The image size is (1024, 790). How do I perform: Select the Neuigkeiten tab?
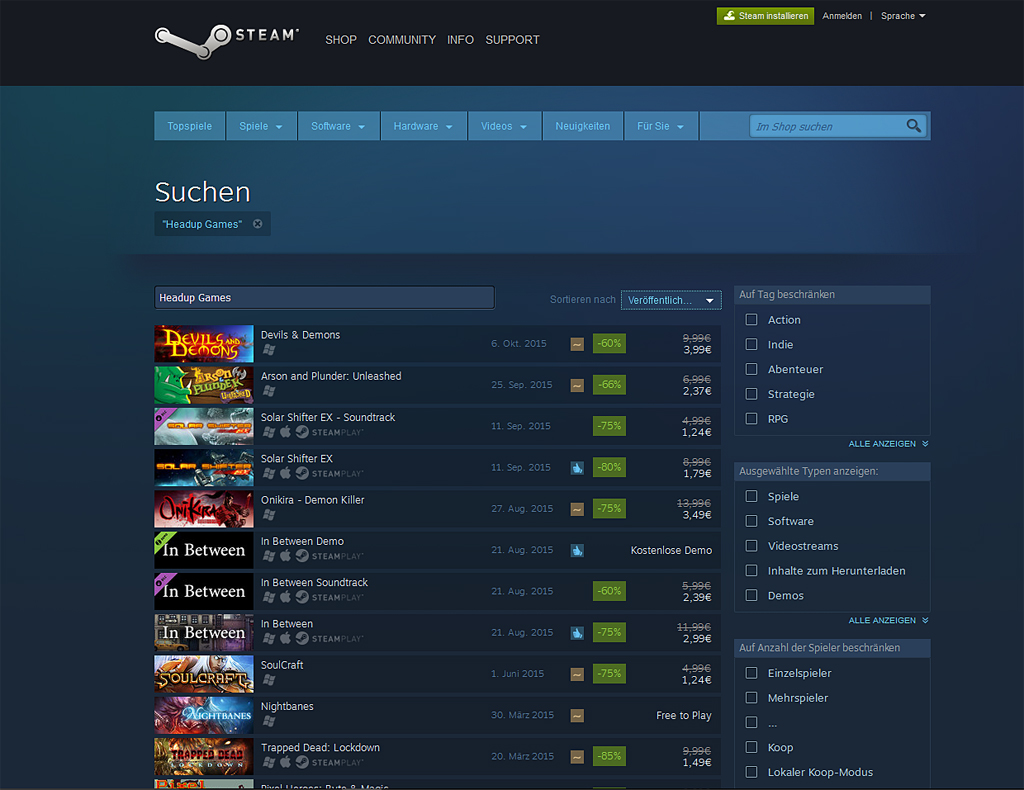pos(582,126)
